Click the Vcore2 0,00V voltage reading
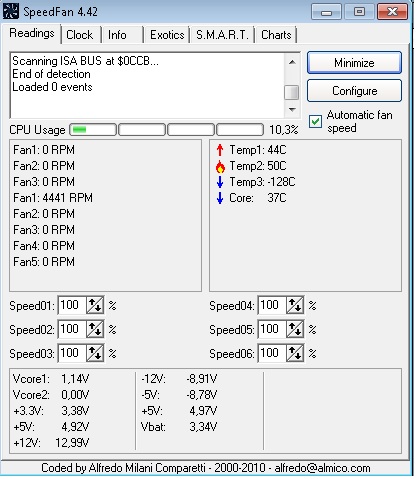 (51, 395)
